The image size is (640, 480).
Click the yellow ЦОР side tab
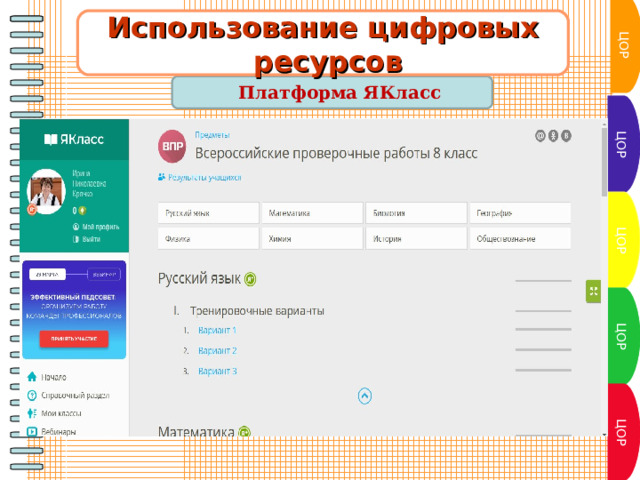pos(623,240)
